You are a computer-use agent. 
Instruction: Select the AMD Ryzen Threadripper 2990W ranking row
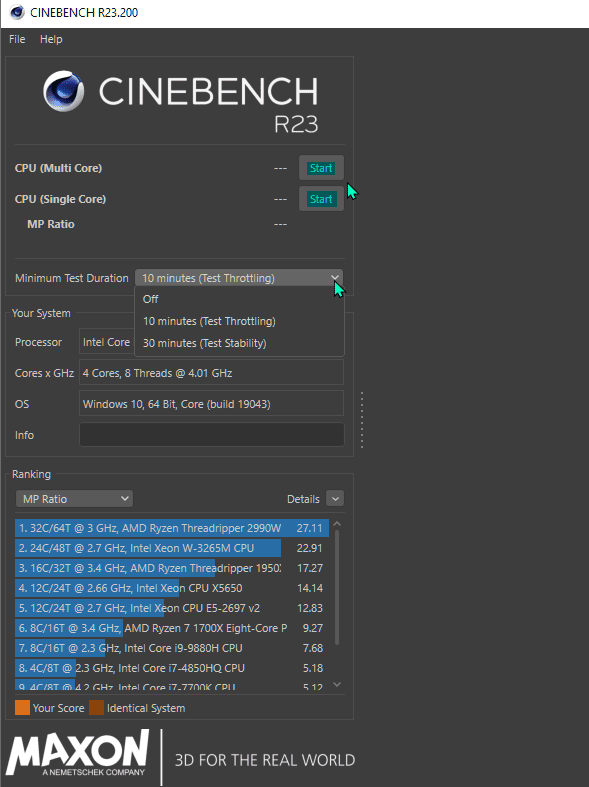(x=172, y=528)
